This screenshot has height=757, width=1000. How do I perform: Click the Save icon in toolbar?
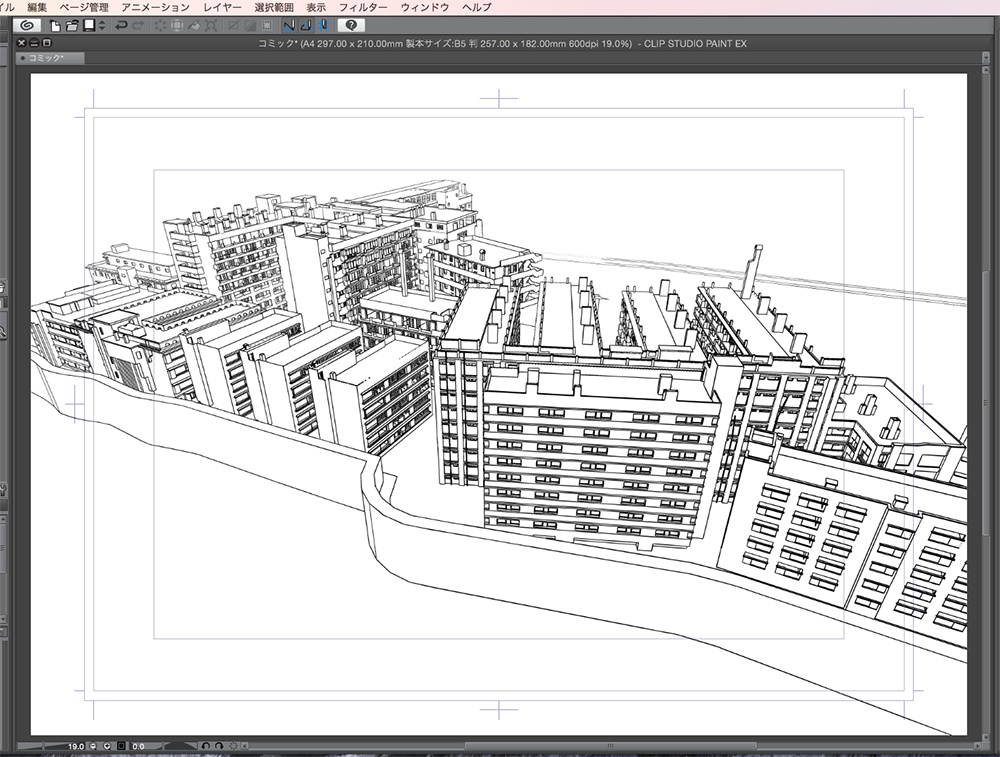pyautogui.click(x=88, y=25)
